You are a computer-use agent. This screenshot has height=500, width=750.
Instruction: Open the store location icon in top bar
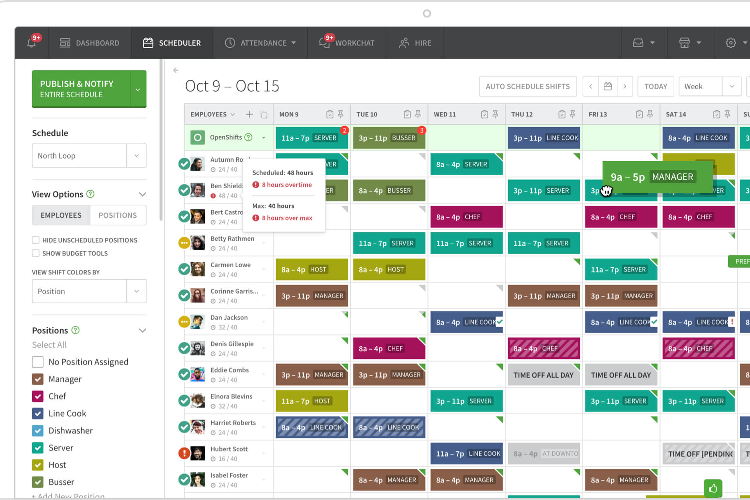(684, 43)
